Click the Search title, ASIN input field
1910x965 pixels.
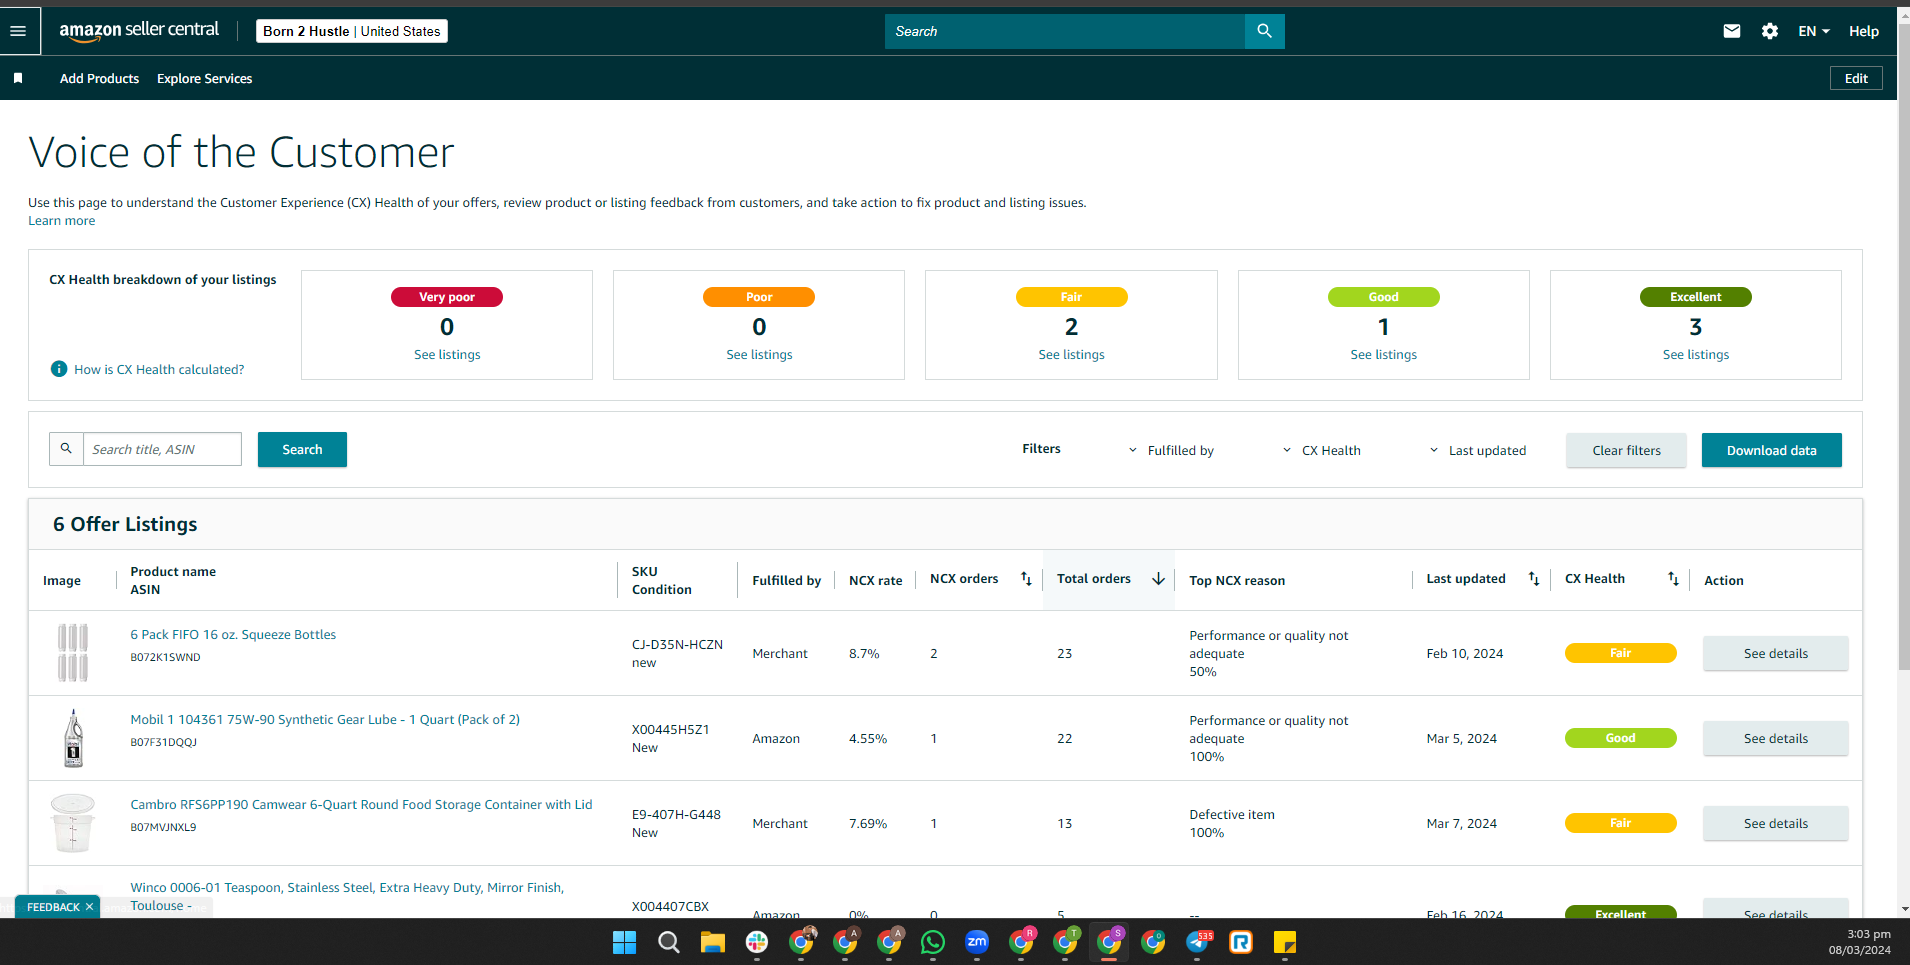[x=162, y=449]
